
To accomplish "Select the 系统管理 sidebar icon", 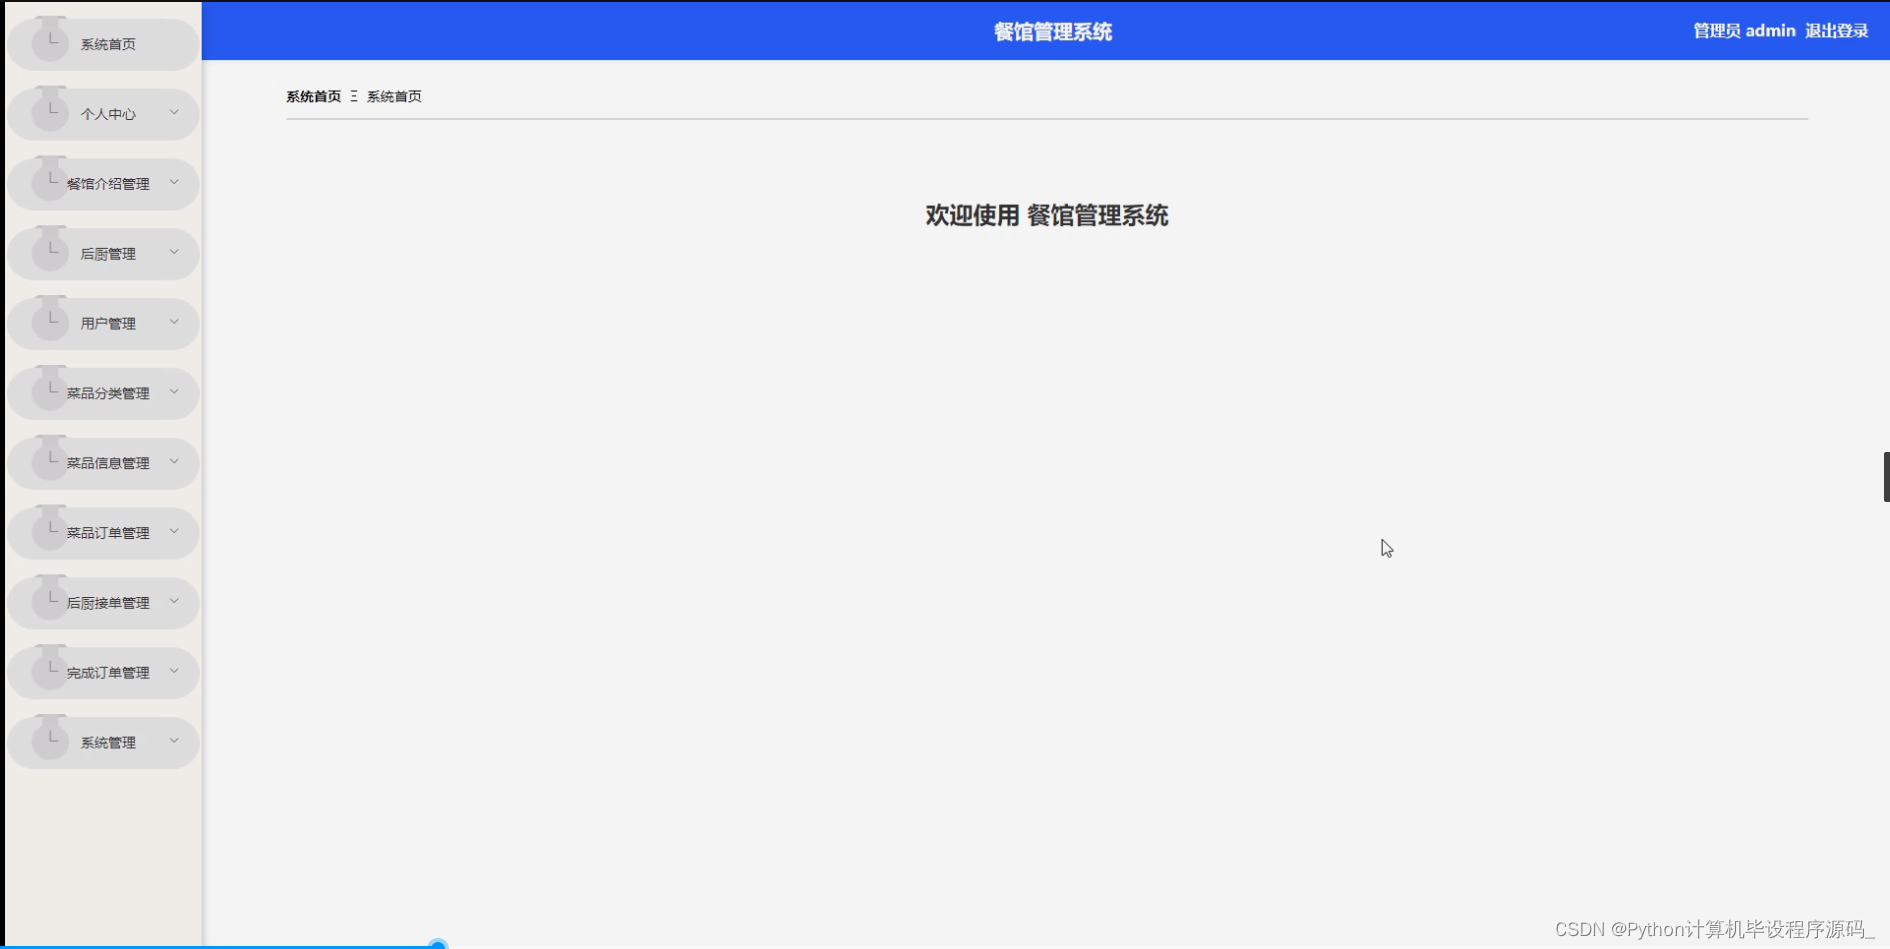I will (50, 739).
